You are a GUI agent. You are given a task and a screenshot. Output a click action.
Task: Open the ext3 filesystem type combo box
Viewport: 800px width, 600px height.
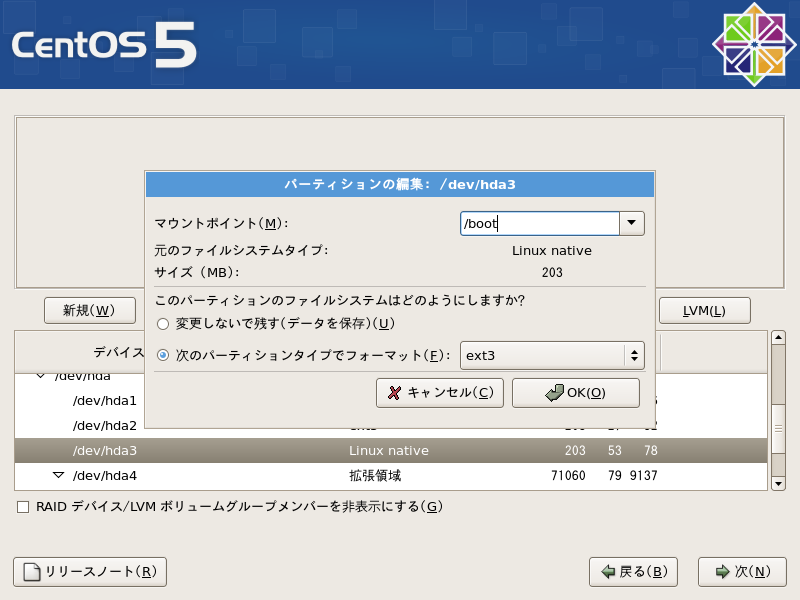552,356
